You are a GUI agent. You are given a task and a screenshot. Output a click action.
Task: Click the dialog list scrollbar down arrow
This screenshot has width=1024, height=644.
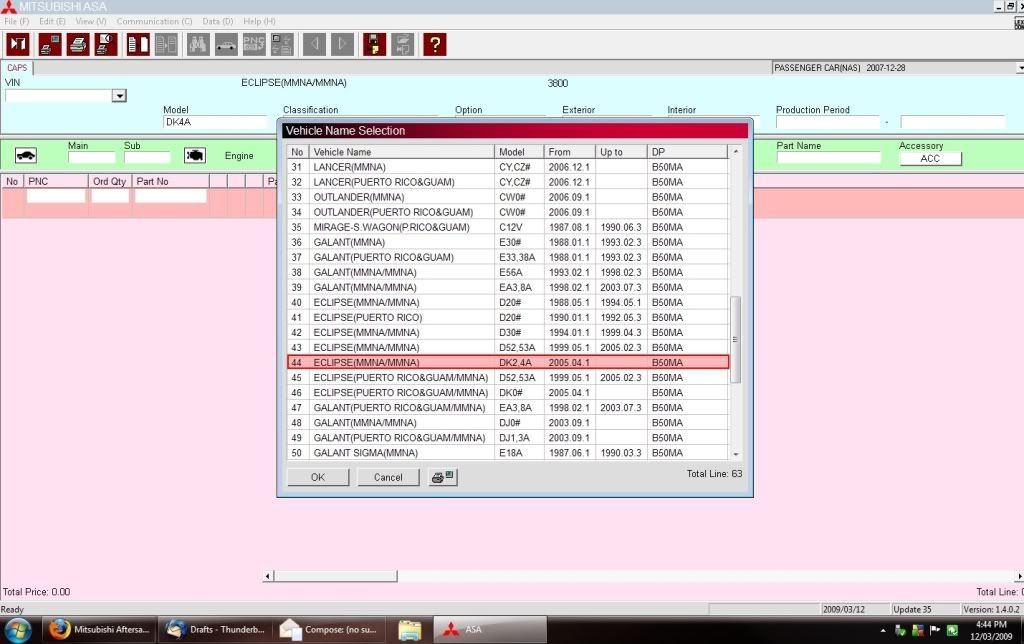pyautogui.click(x=736, y=454)
